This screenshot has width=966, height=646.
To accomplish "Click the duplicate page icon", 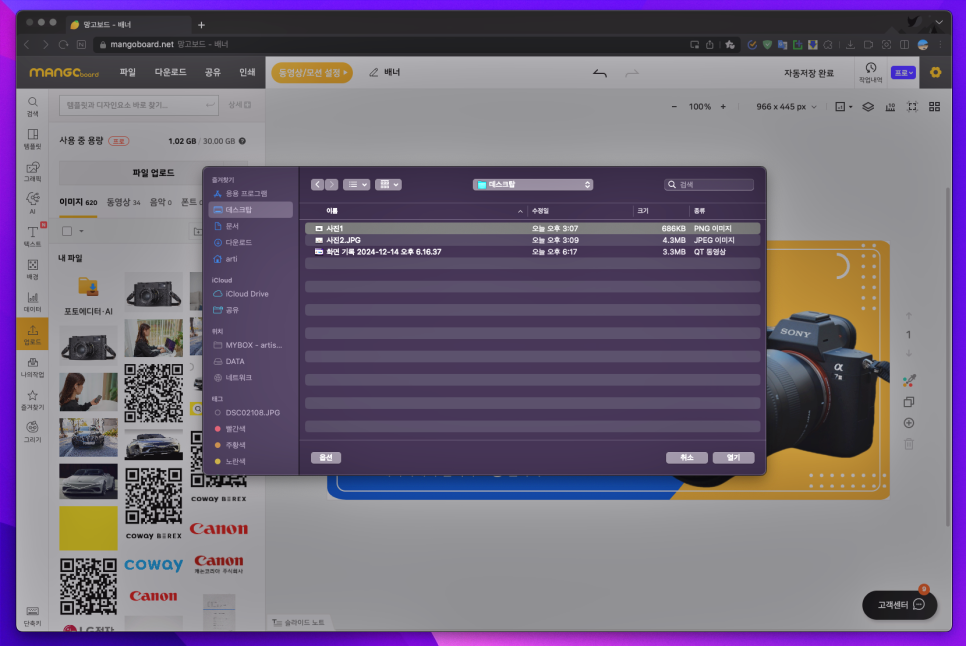I will click(x=909, y=402).
